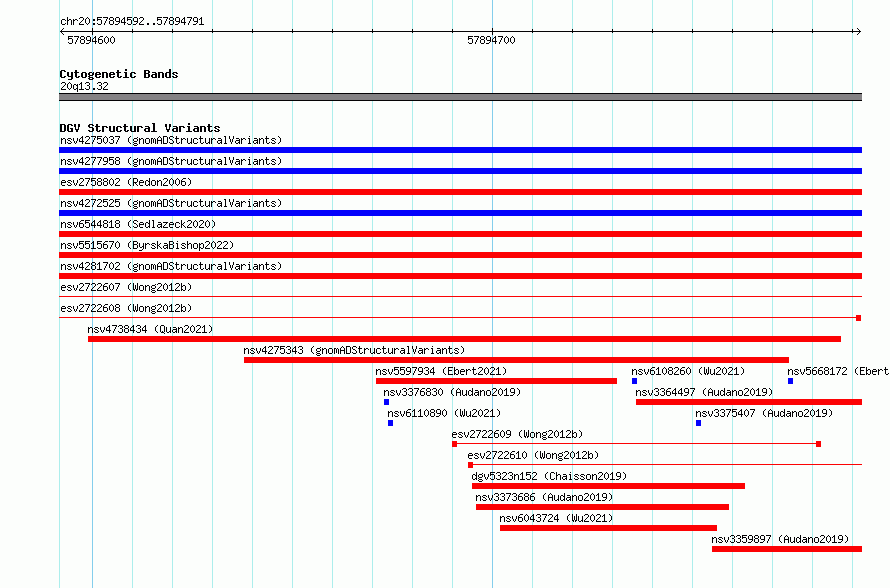Click the red bar of nsv6043724
890x588 pixels.
pyautogui.click(x=608, y=528)
